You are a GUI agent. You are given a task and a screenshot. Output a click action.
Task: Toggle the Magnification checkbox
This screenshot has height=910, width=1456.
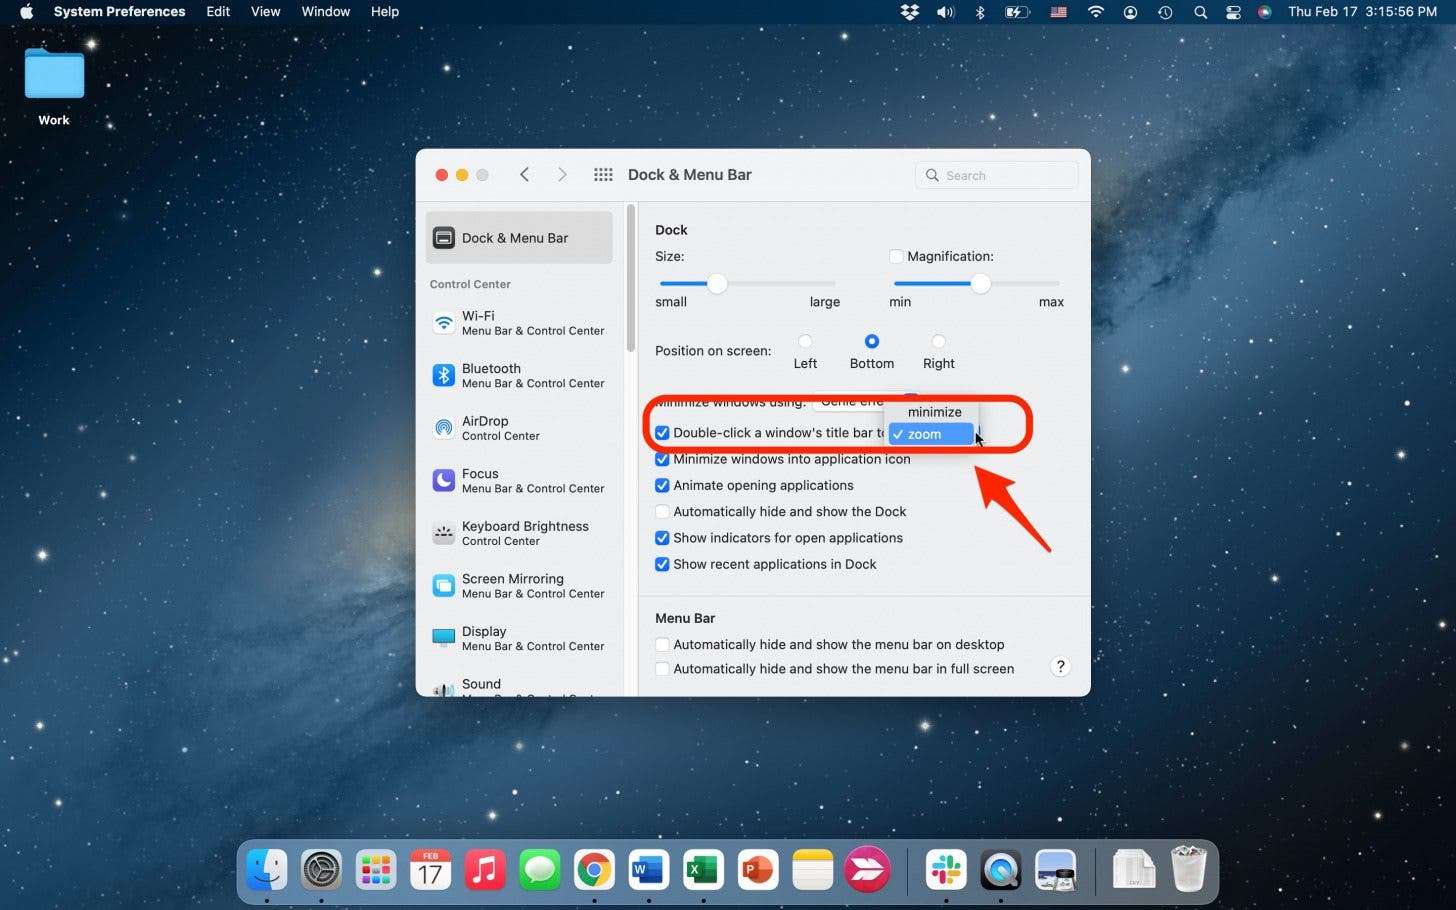click(x=896, y=256)
